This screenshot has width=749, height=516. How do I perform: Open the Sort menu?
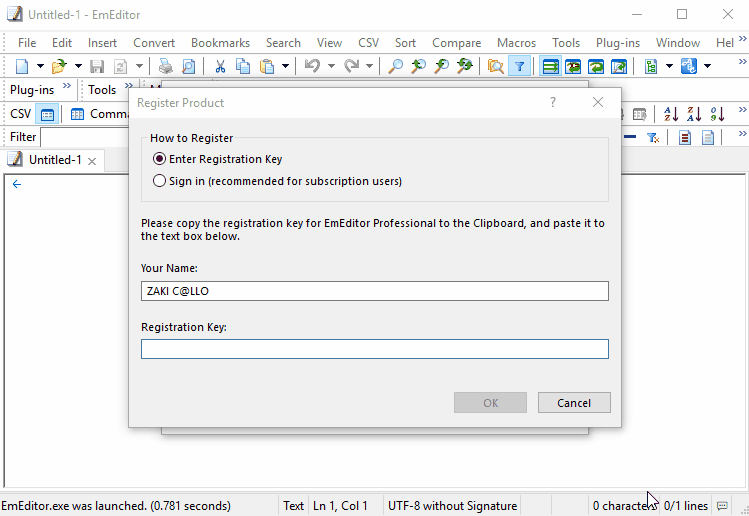point(405,43)
